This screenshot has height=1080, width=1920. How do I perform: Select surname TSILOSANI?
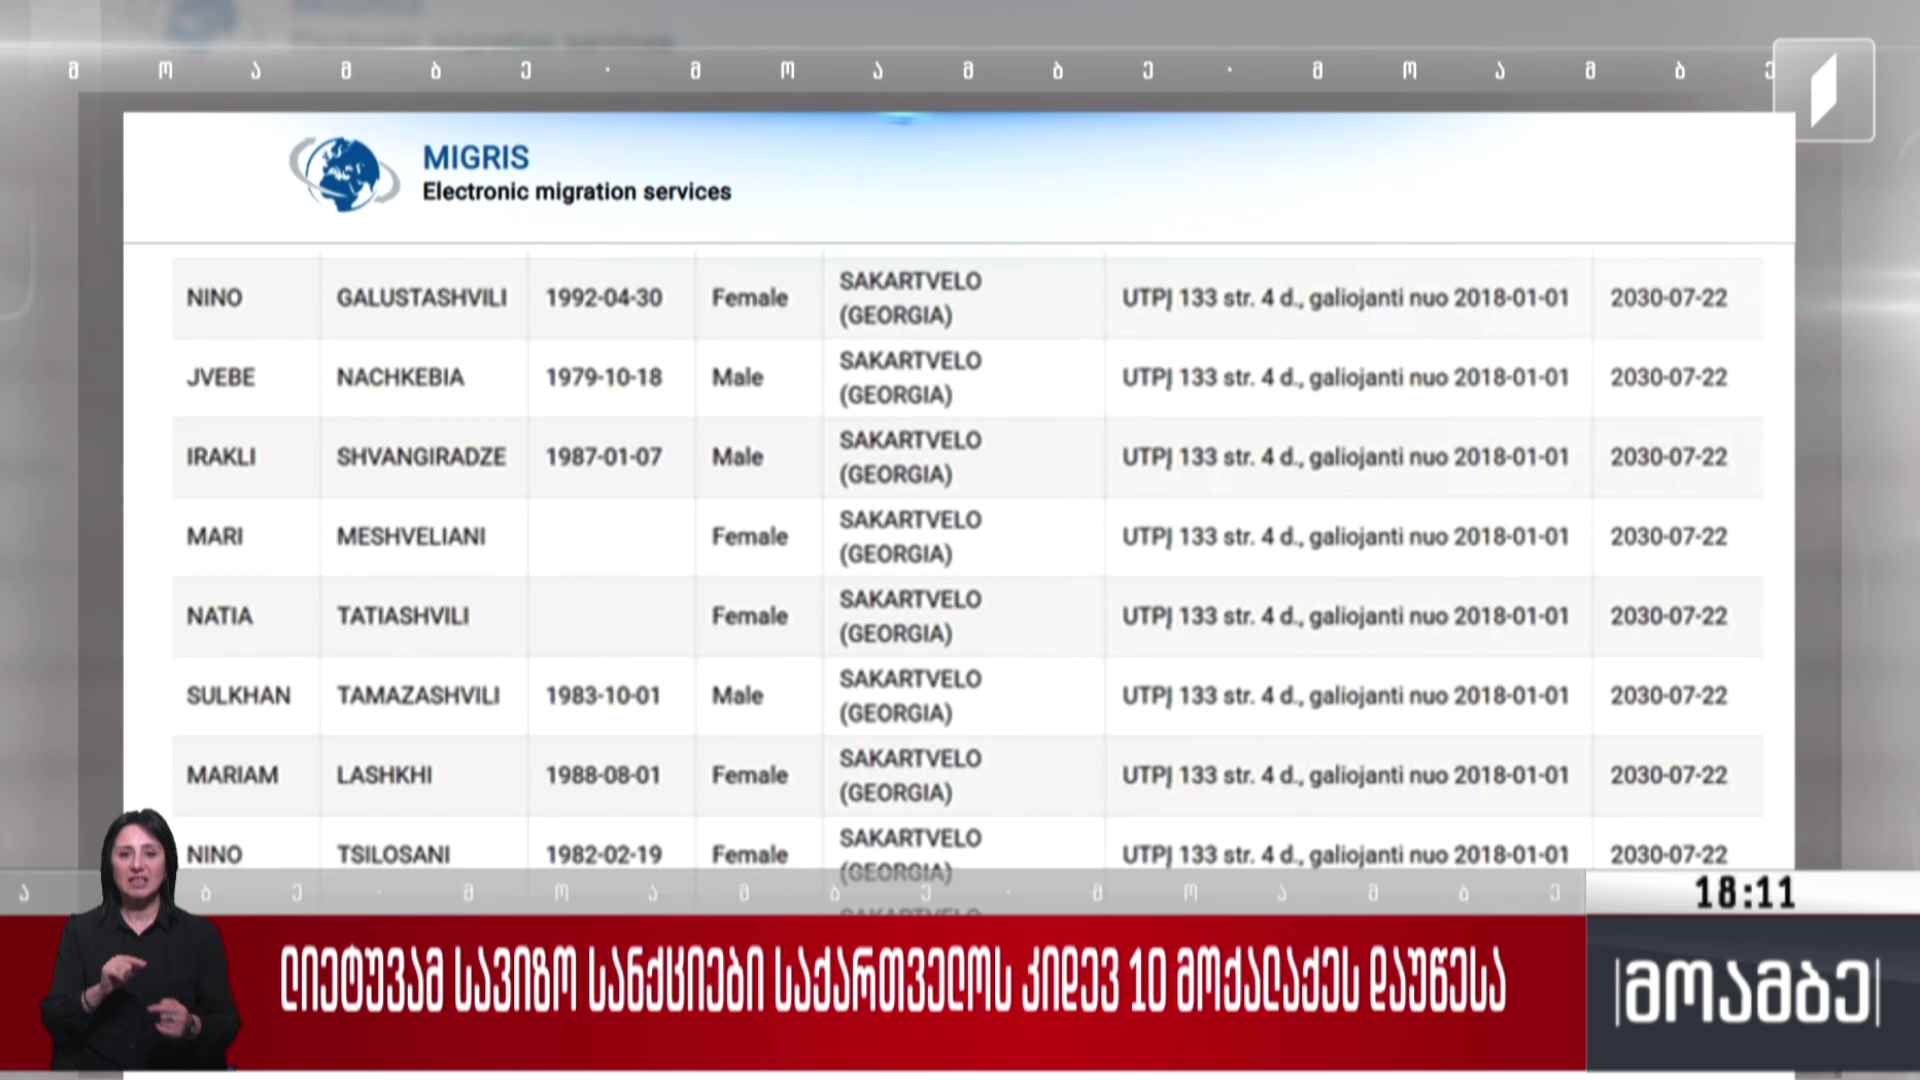393,855
